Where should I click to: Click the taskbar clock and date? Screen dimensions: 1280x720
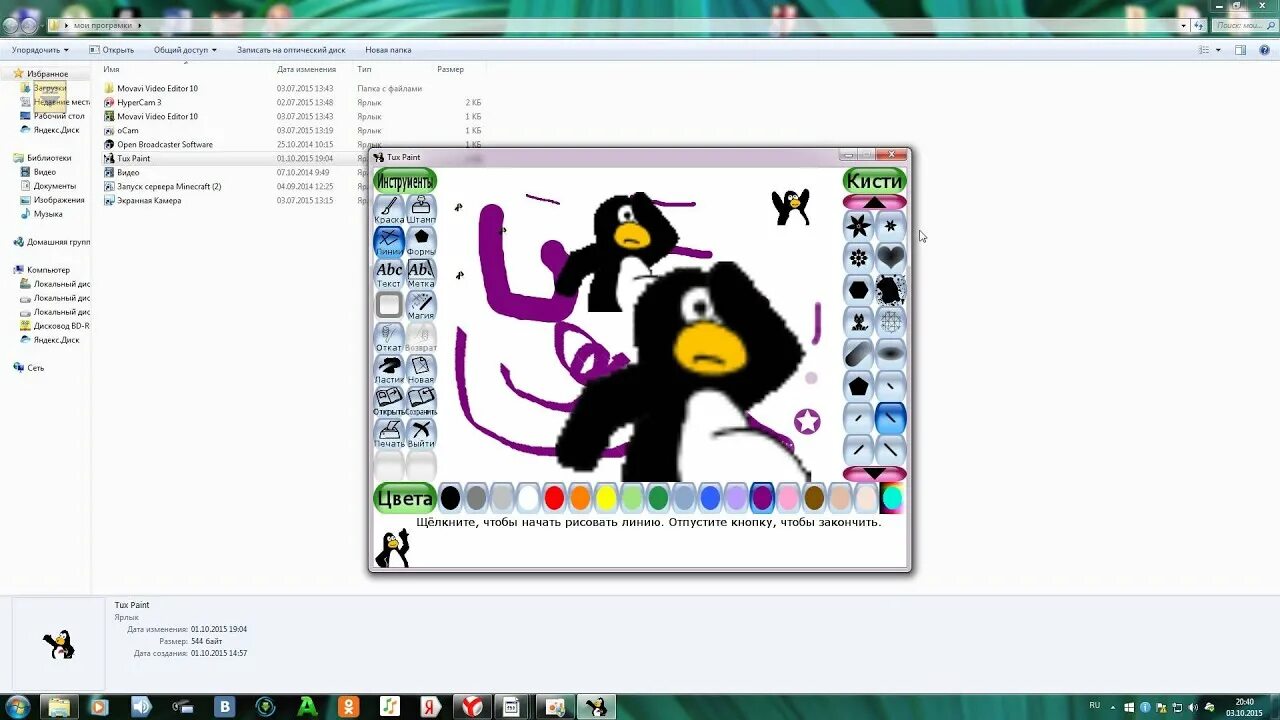pyautogui.click(x=1244, y=707)
